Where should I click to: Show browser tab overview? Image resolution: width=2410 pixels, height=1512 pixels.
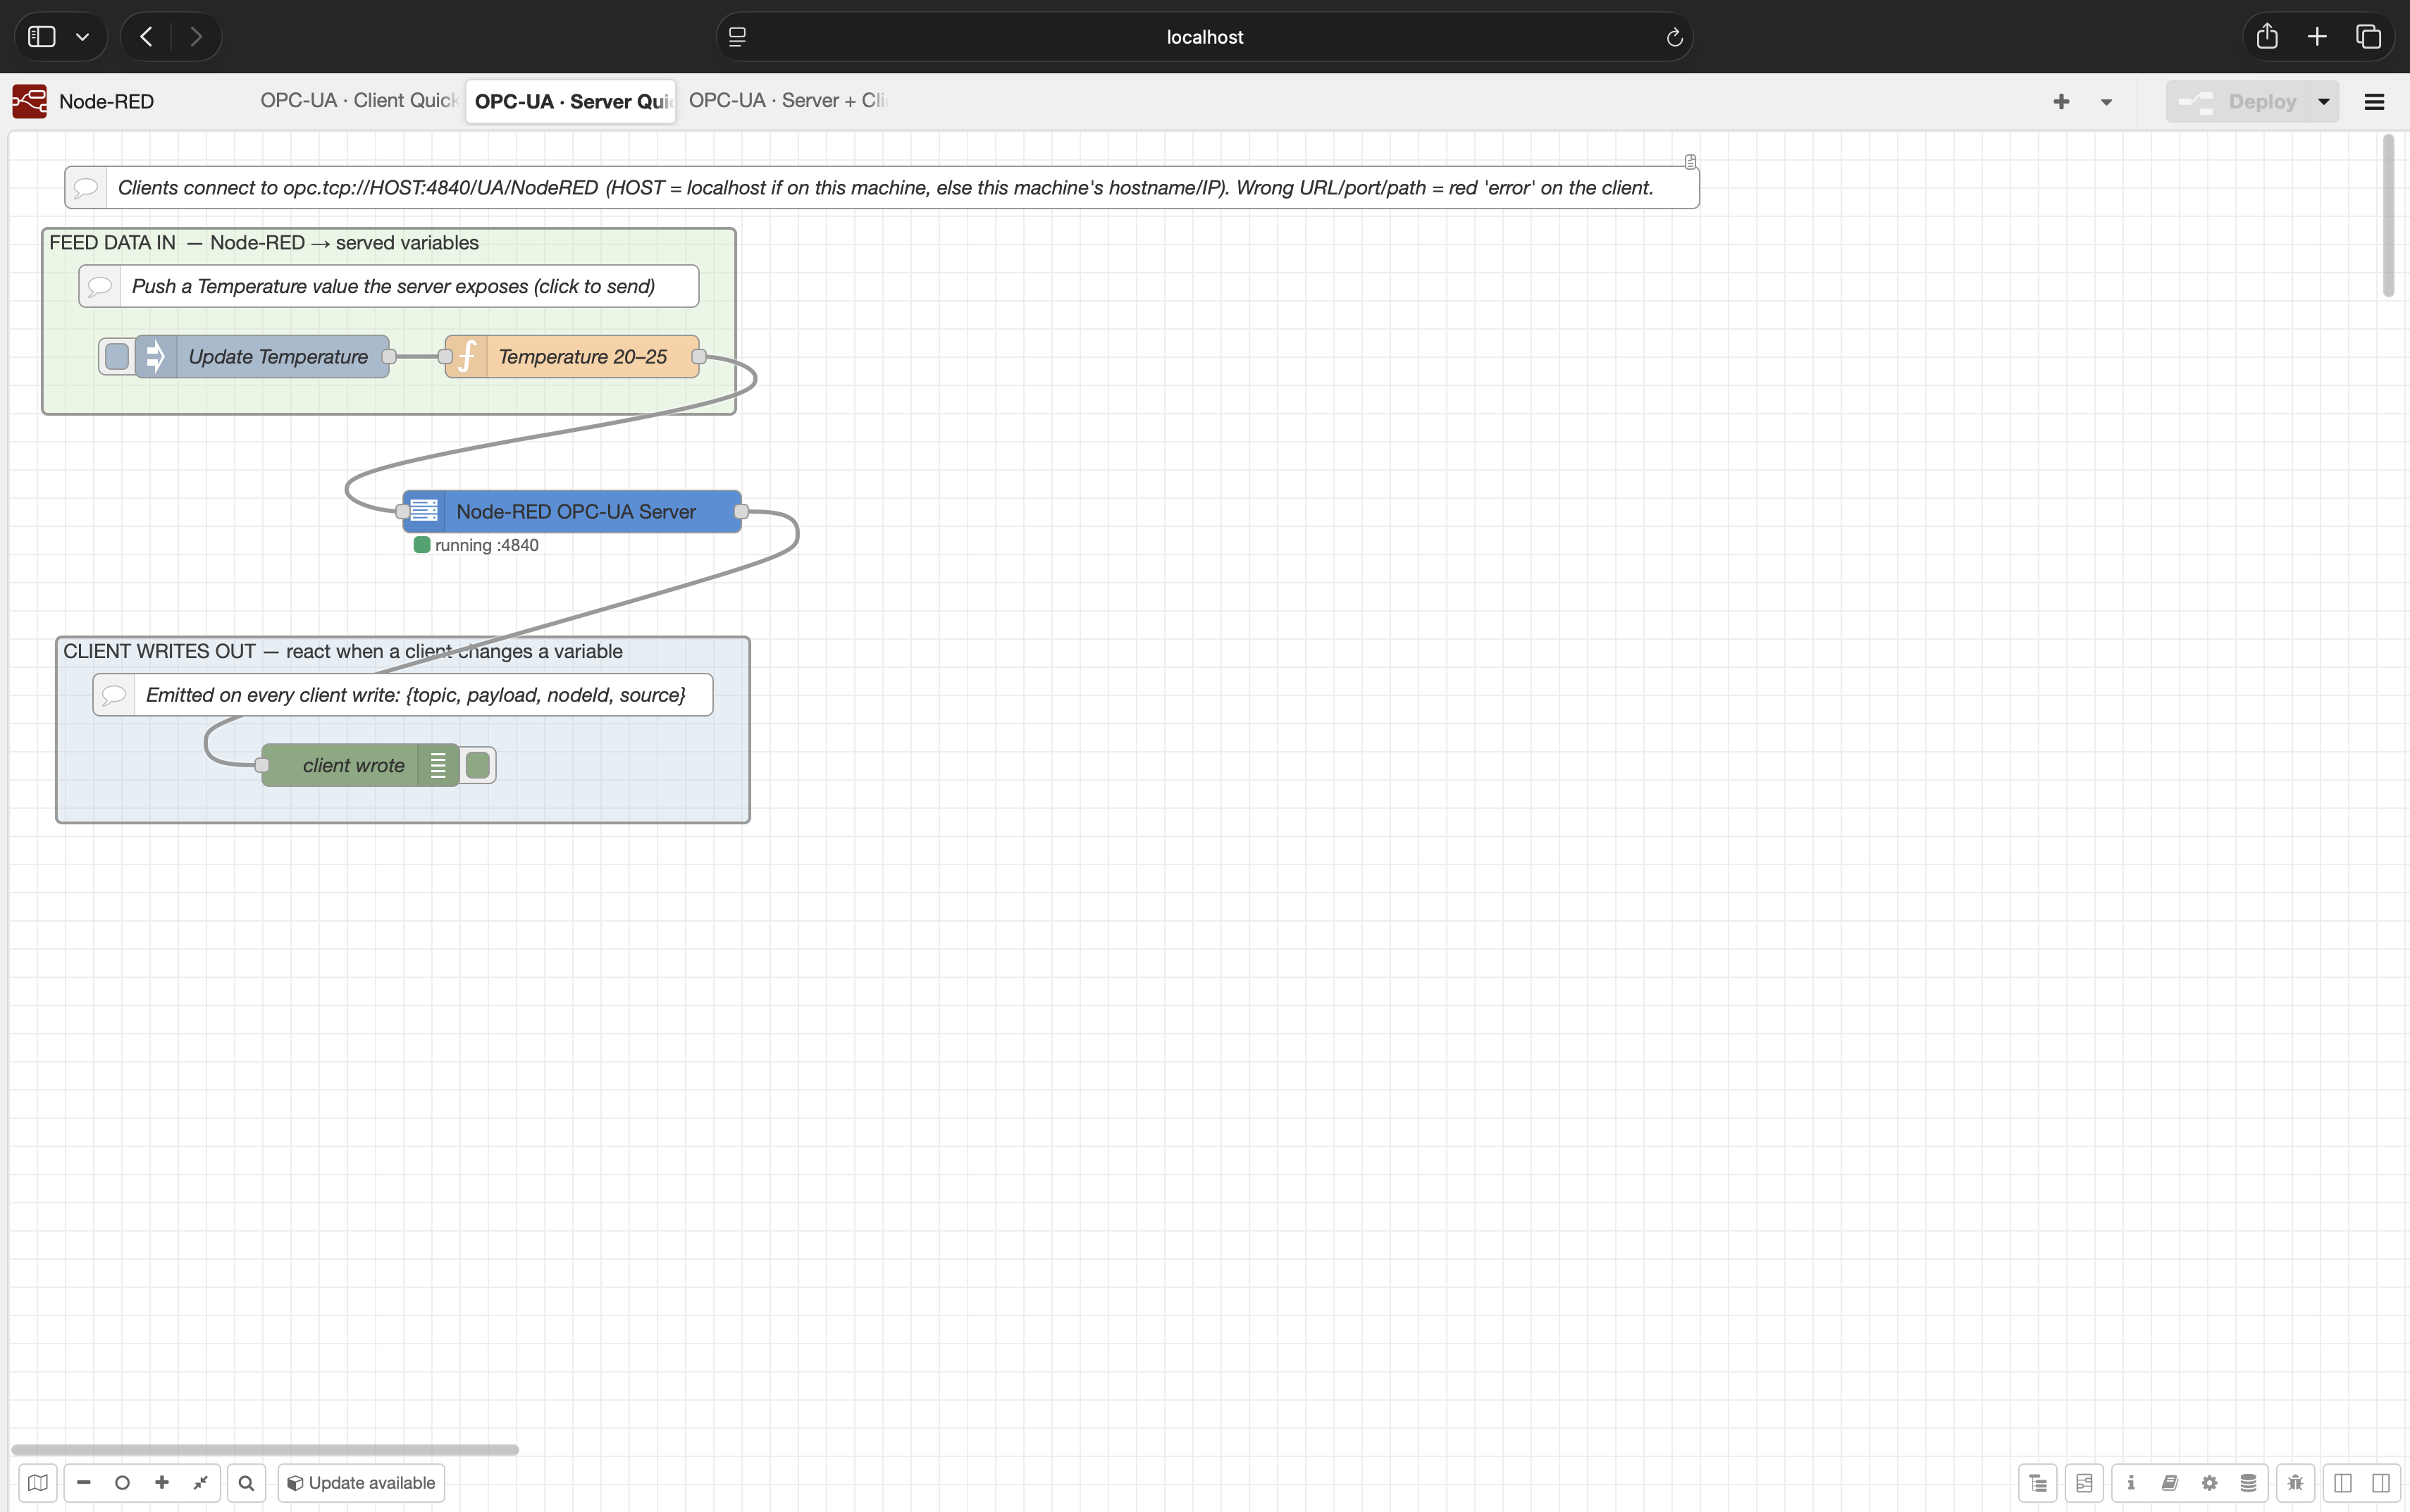point(2368,37)
